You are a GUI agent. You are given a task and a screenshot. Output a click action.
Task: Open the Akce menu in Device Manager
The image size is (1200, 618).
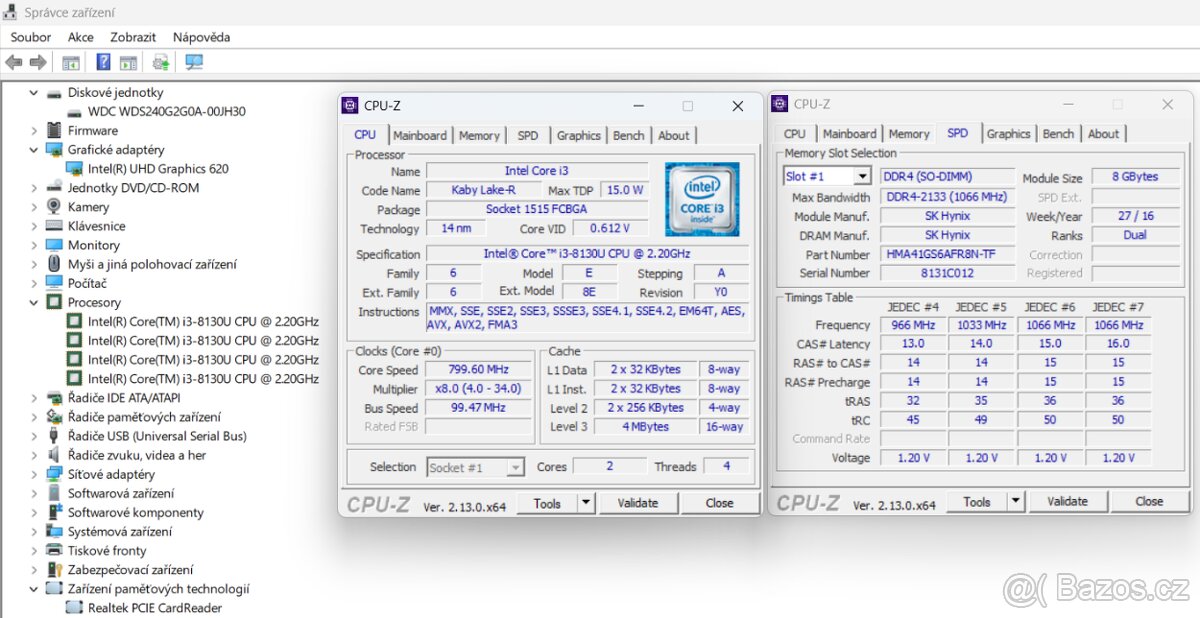pos(80,37)
